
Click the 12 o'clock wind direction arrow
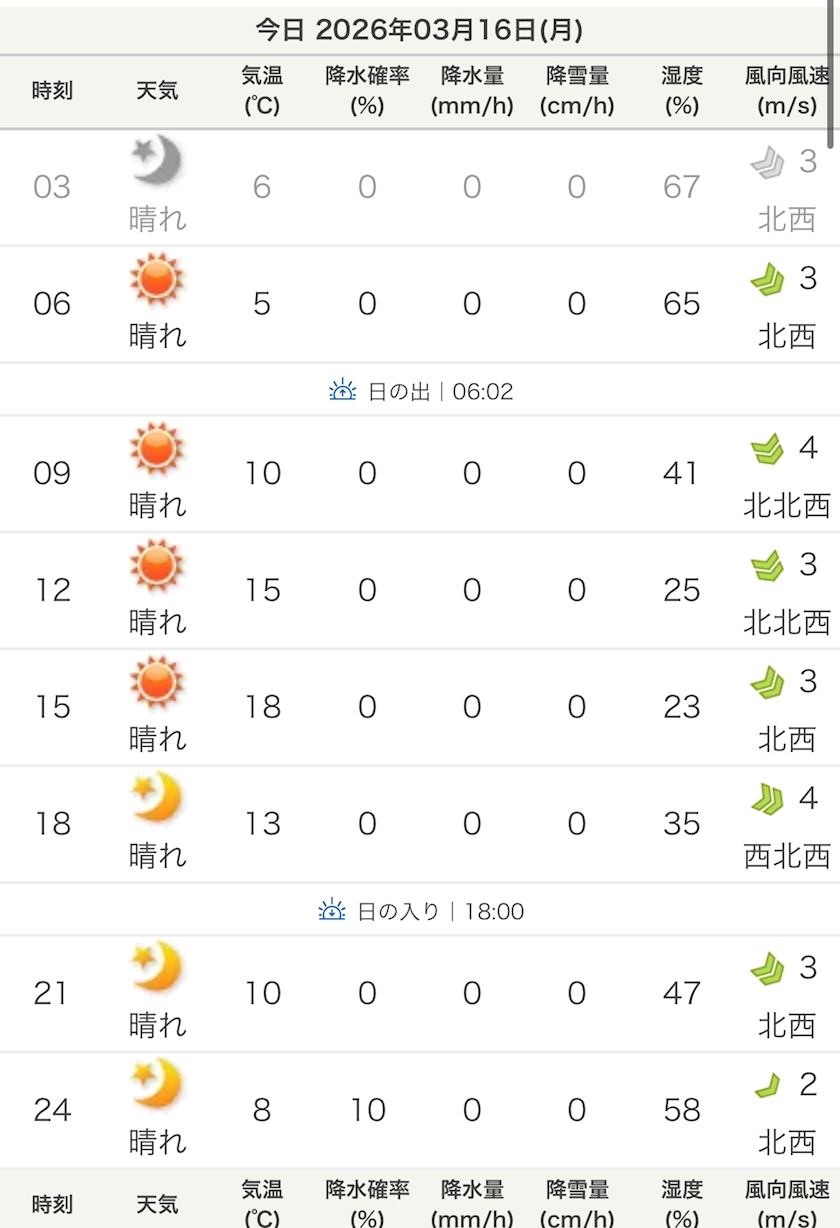point(767,567)
